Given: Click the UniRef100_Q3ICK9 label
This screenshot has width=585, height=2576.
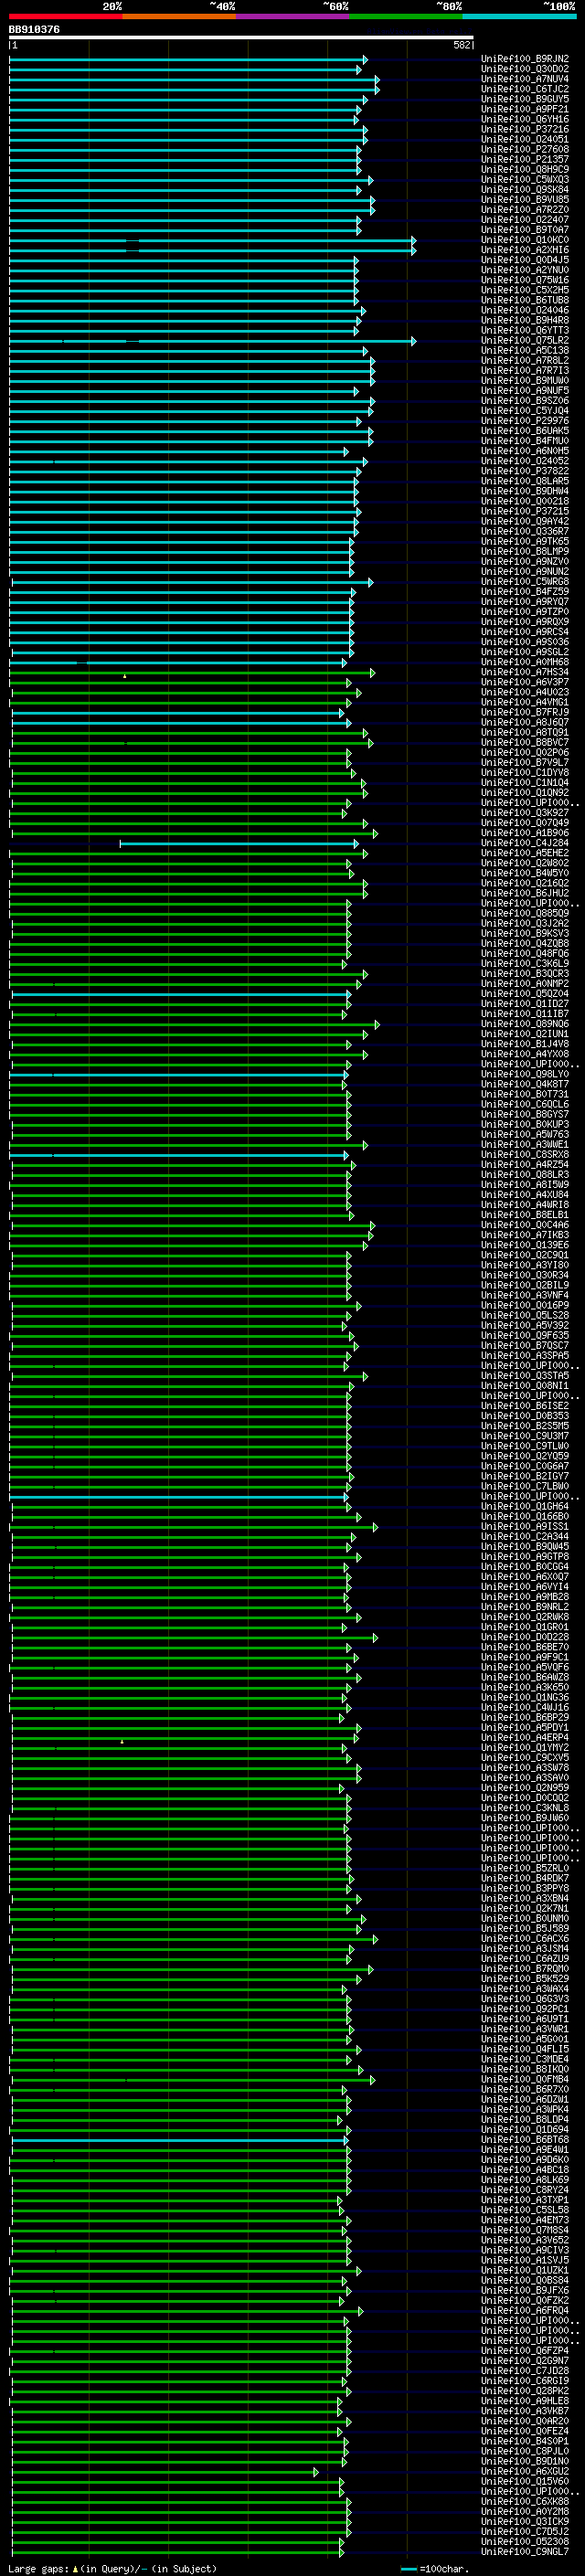Looking at the screenshot, I should [525, 2521].
